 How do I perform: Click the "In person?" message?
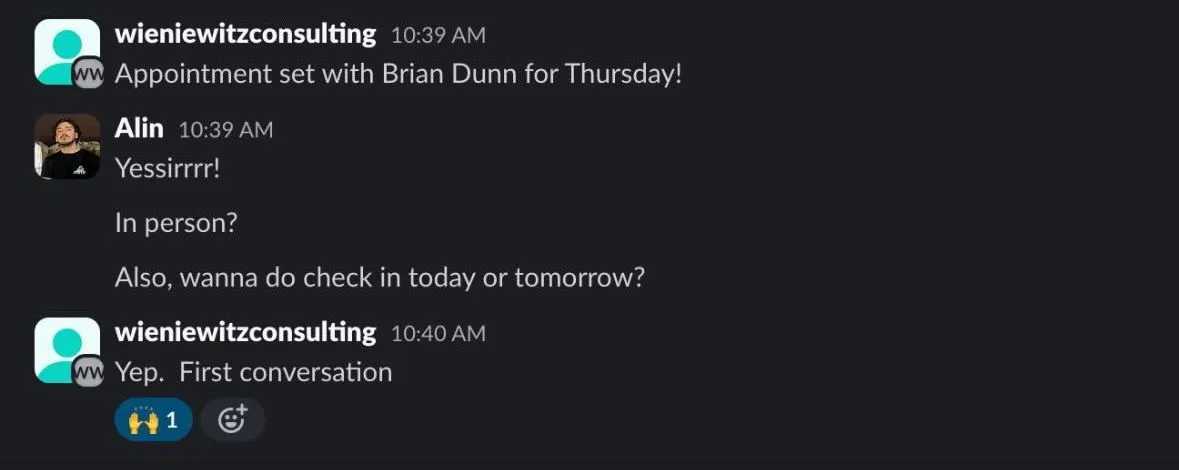pos(176,222)
